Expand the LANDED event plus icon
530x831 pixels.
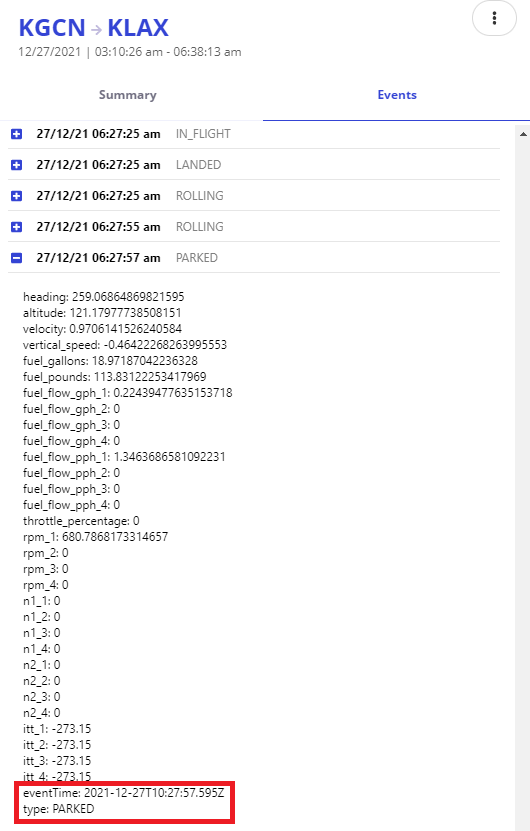tap(16, 165)
